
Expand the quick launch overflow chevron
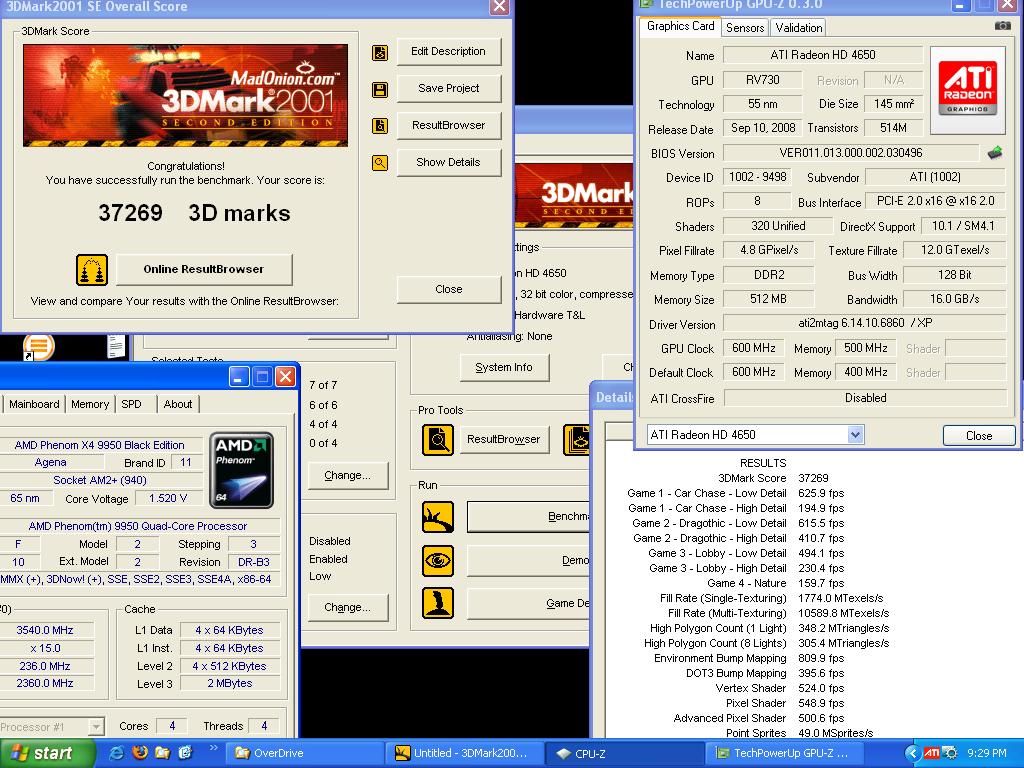214,748
